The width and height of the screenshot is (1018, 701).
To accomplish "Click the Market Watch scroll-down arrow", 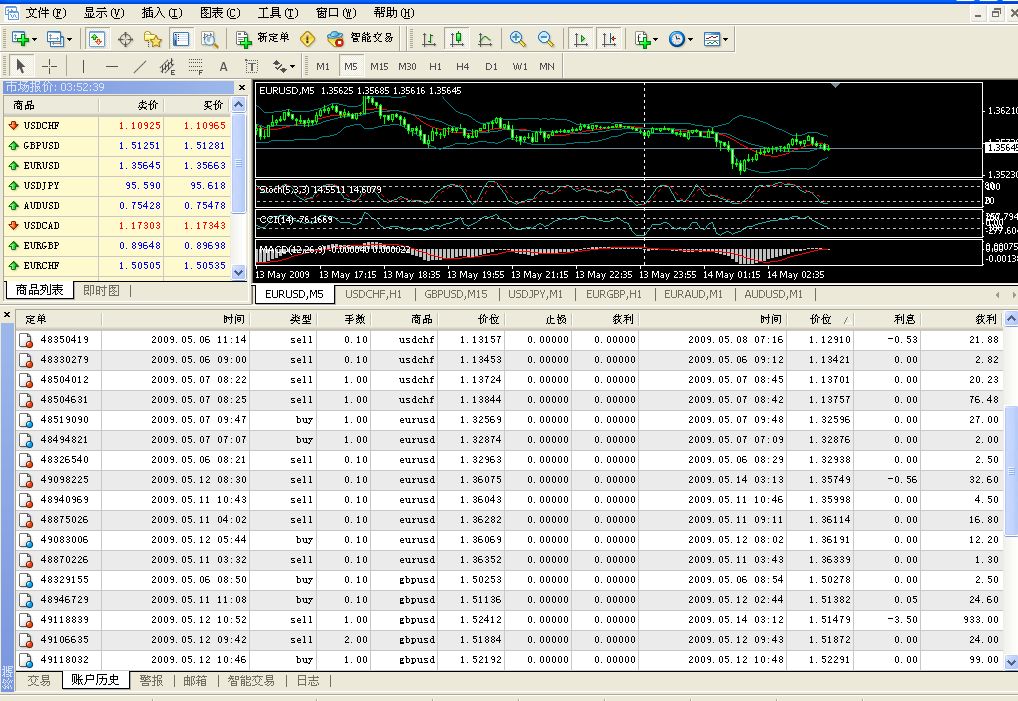I will [239, 273].
